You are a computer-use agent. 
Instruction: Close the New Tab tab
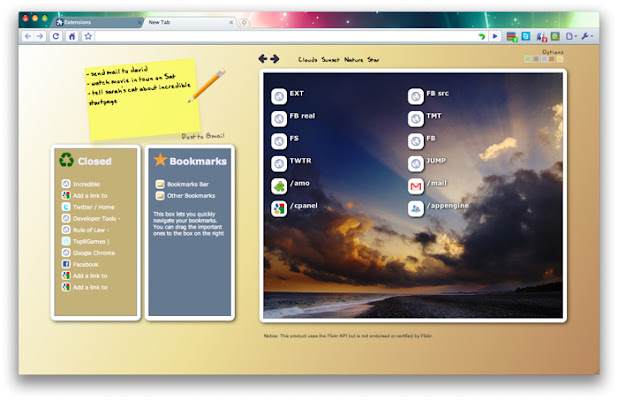coord(231,22)
